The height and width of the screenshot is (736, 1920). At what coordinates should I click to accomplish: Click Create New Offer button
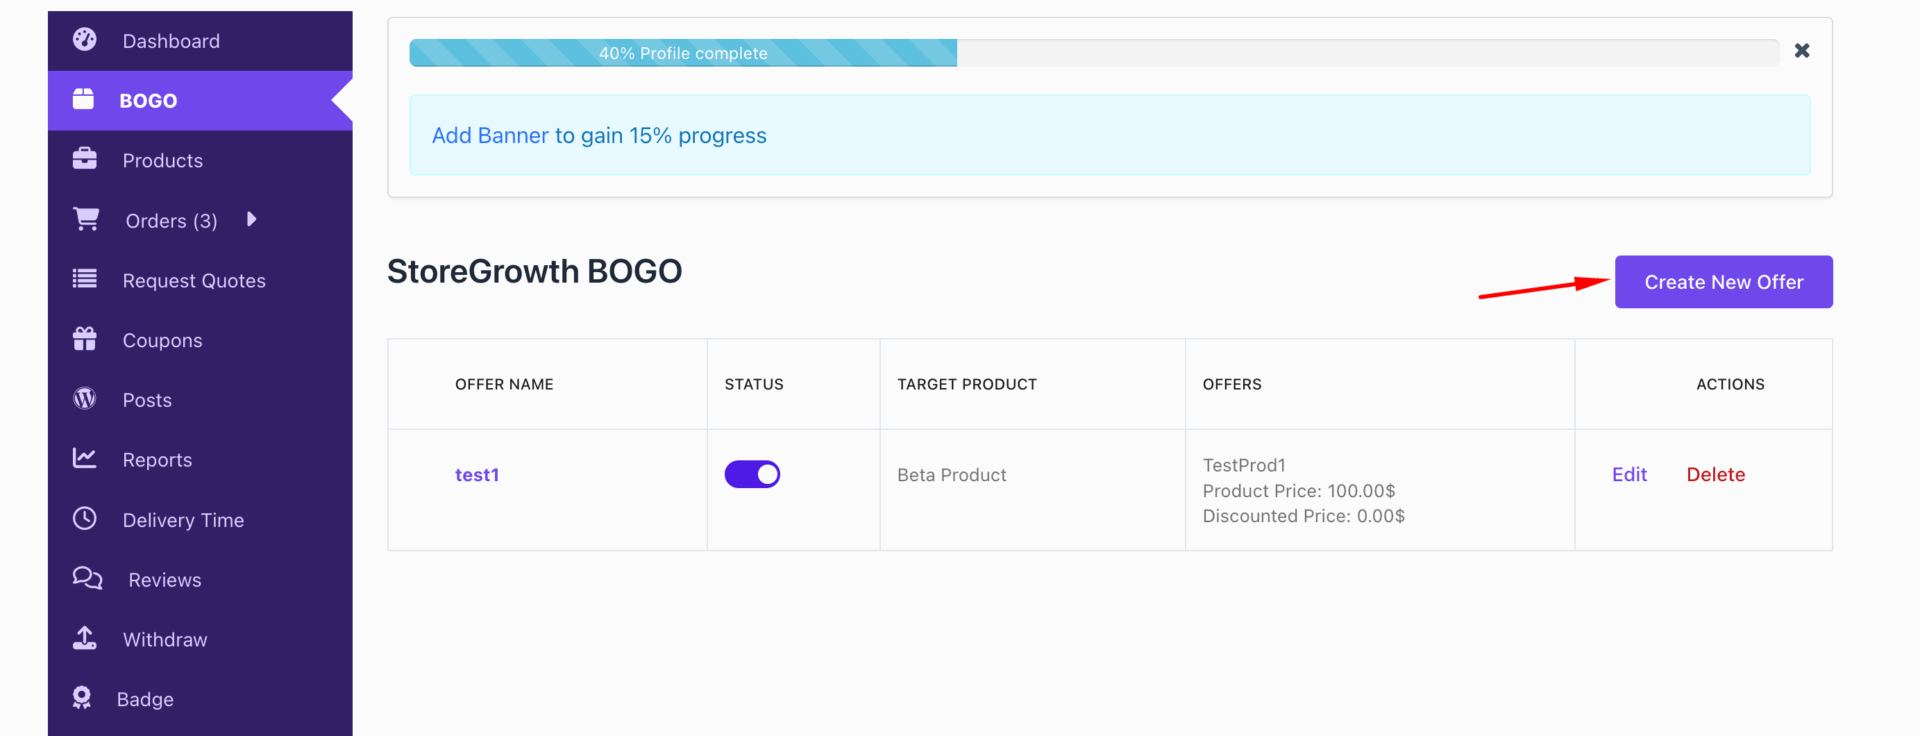[x=1723, y=282]
